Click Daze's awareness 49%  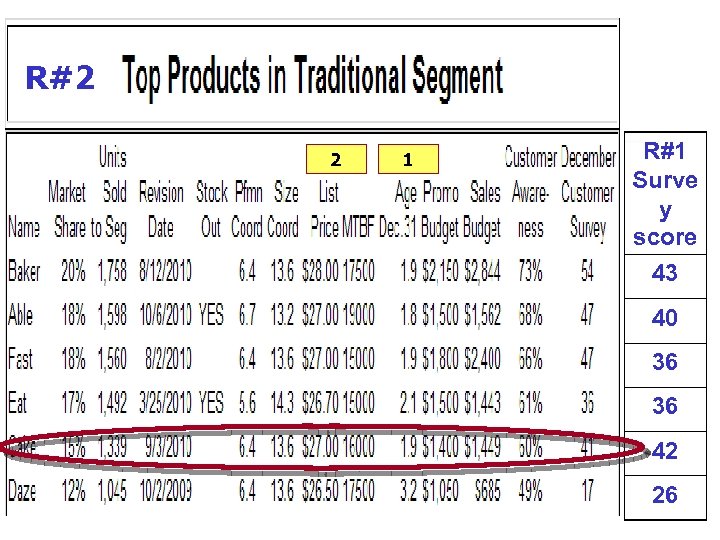[x=530, y=491]
